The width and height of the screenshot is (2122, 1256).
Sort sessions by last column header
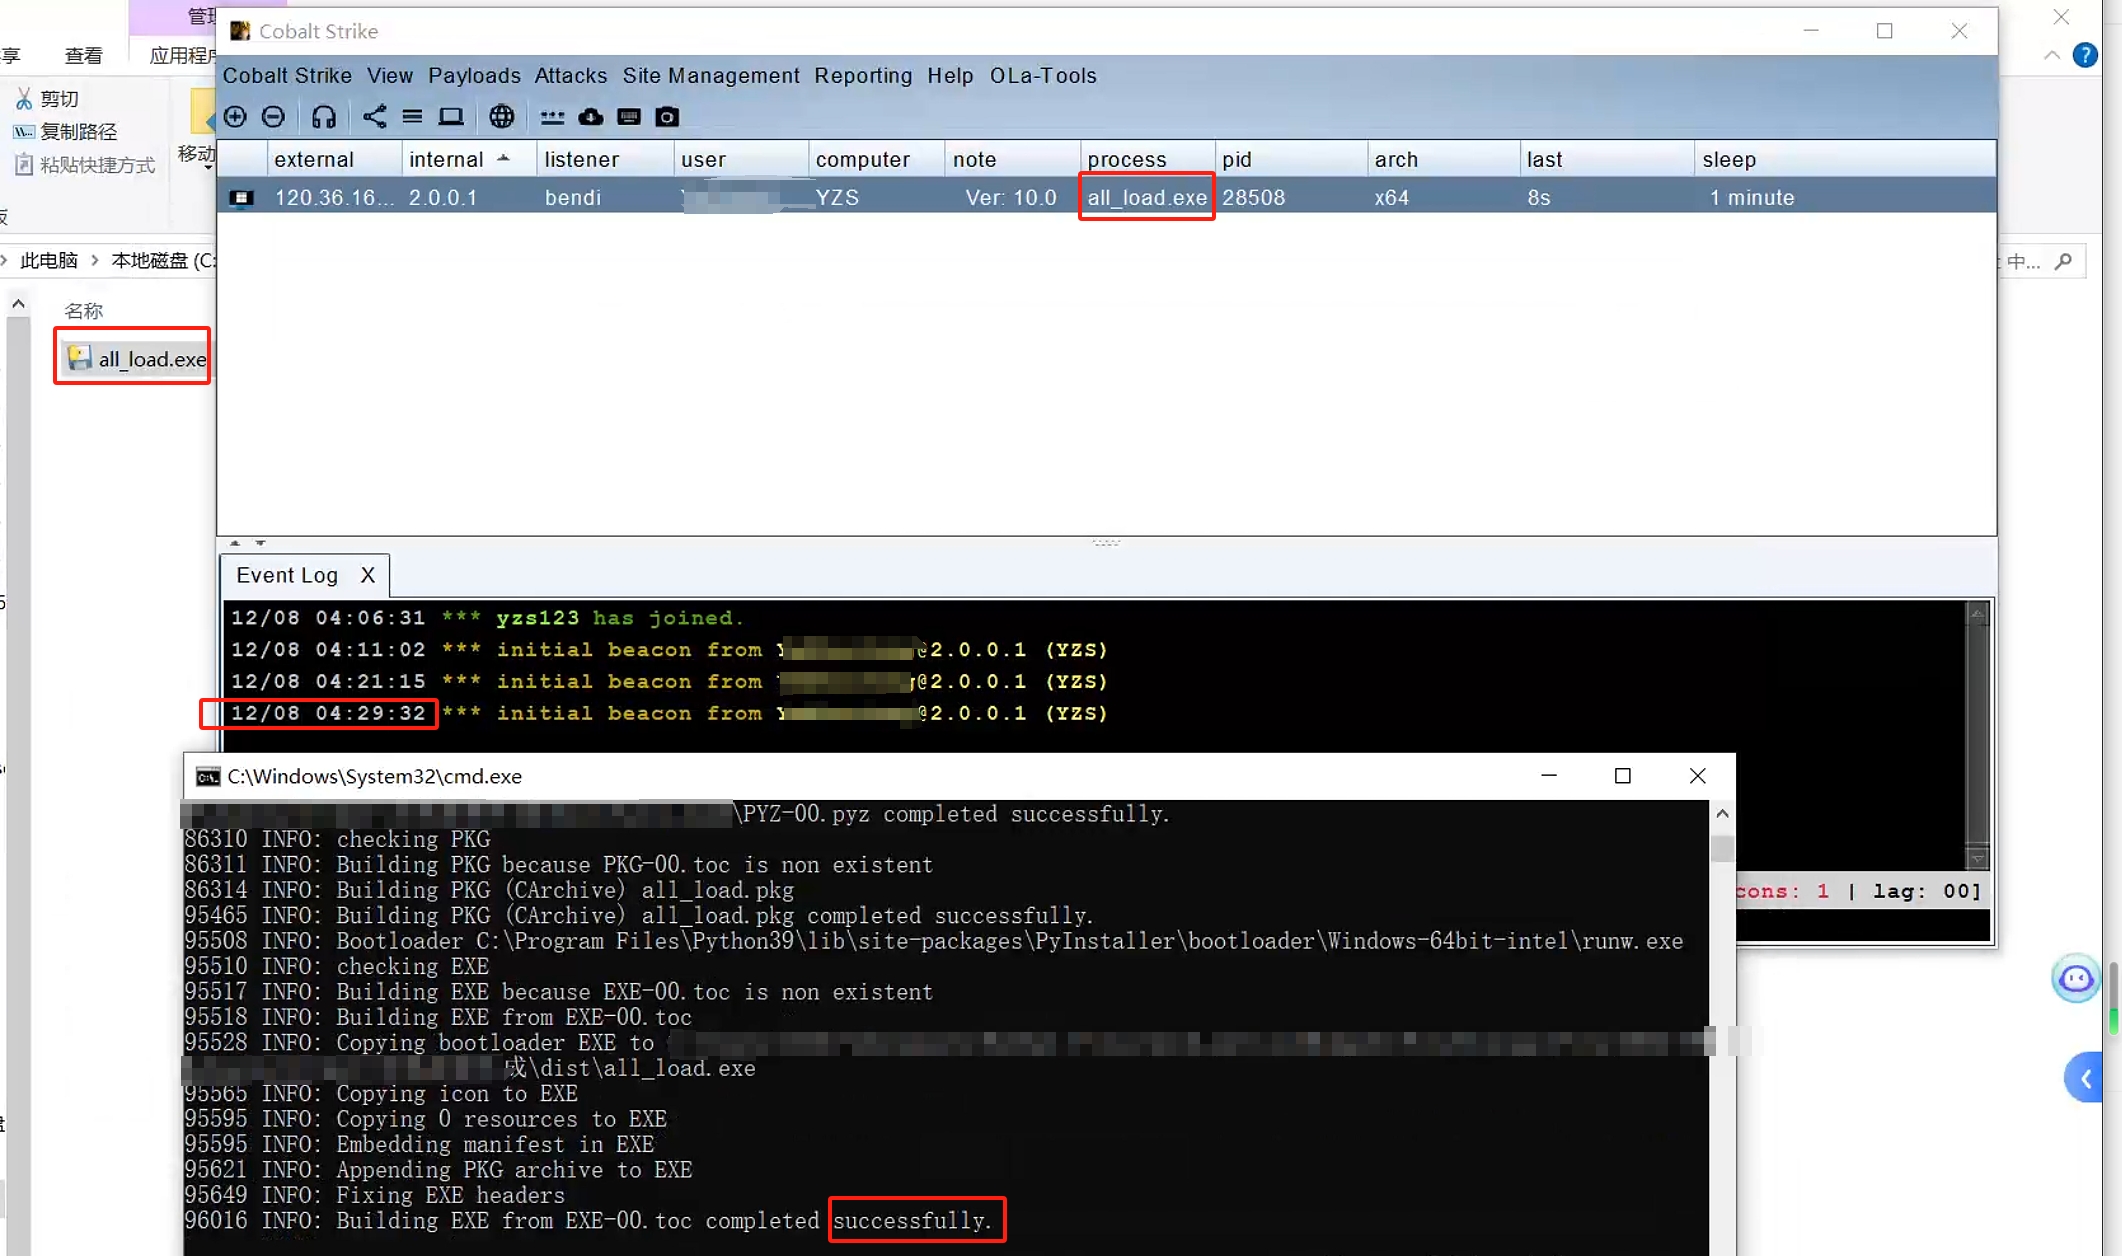pyautogui.click(x=1606, y=159)
